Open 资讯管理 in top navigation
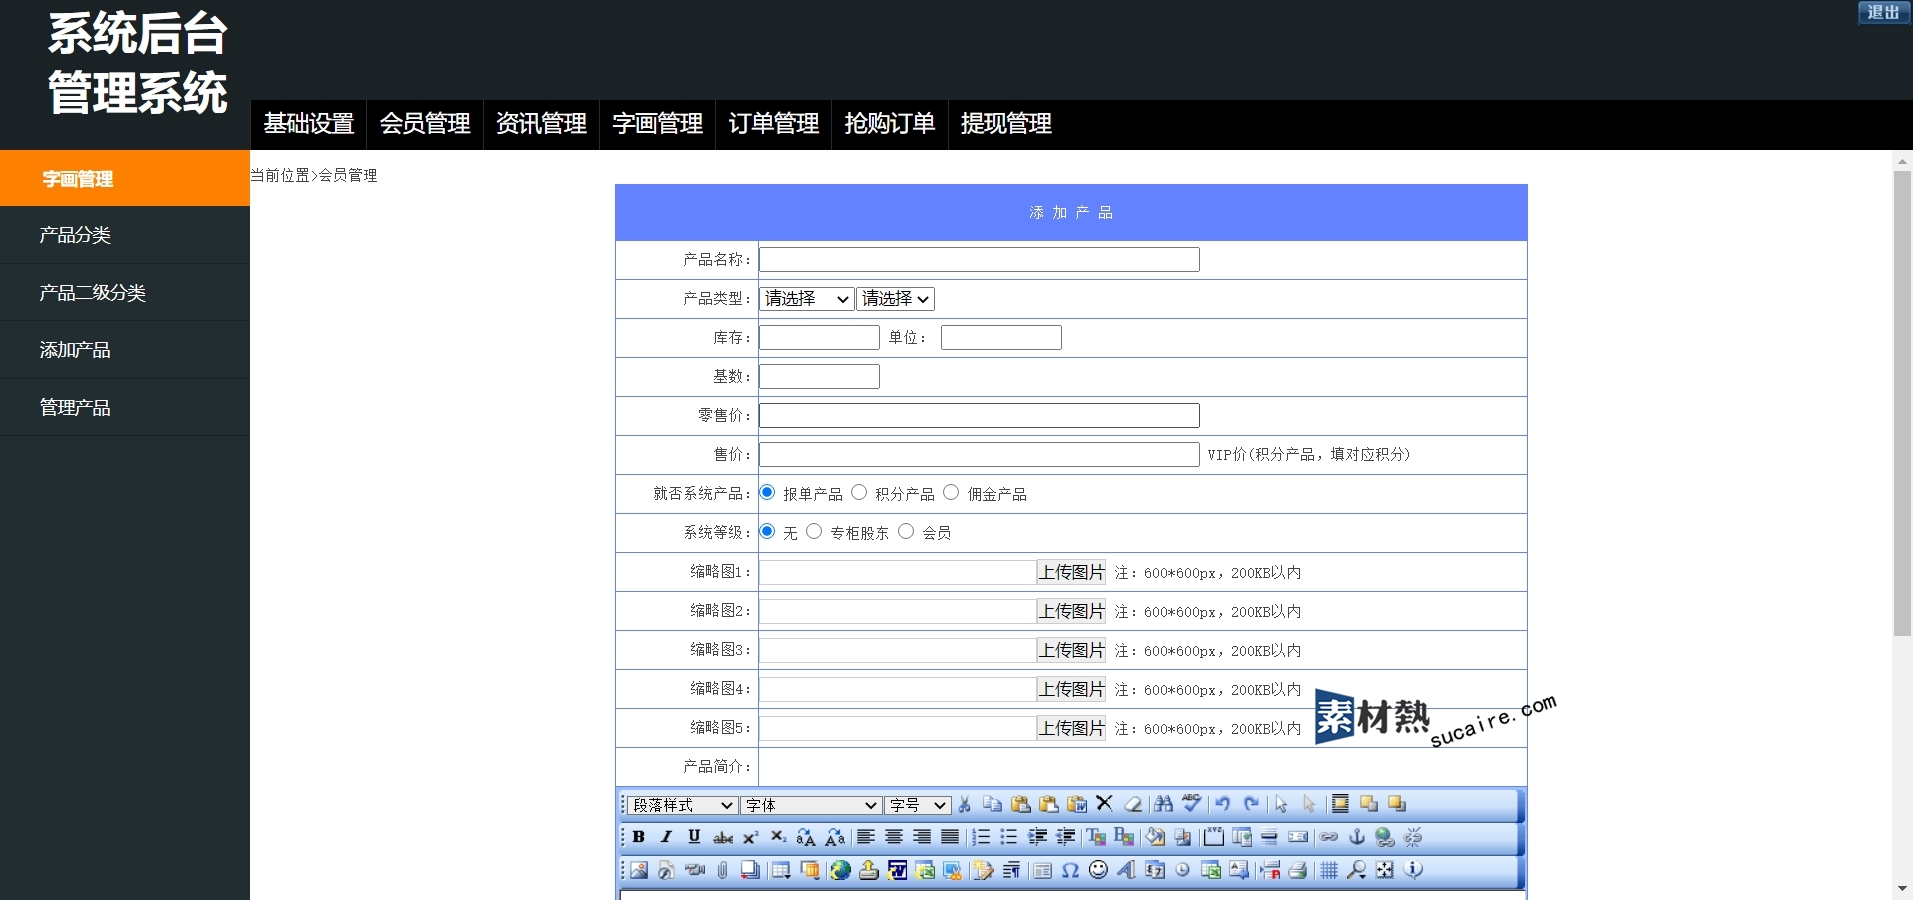This screenshot has height=900, width=1913. coord(541,124)
